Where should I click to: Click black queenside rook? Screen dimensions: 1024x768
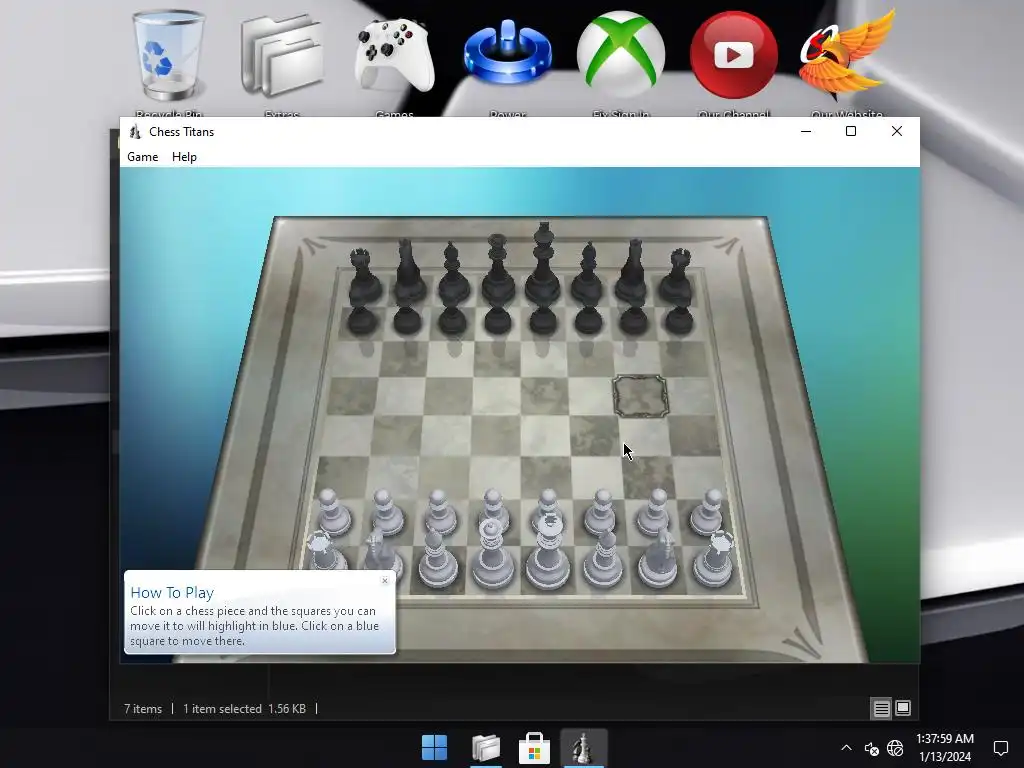(363, 277)
